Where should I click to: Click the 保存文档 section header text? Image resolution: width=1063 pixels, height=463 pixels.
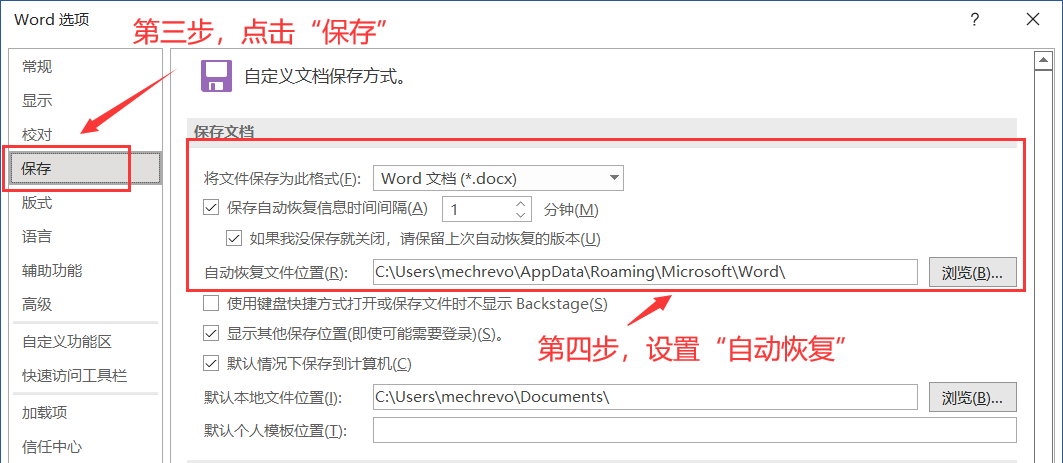click(224, 131)
